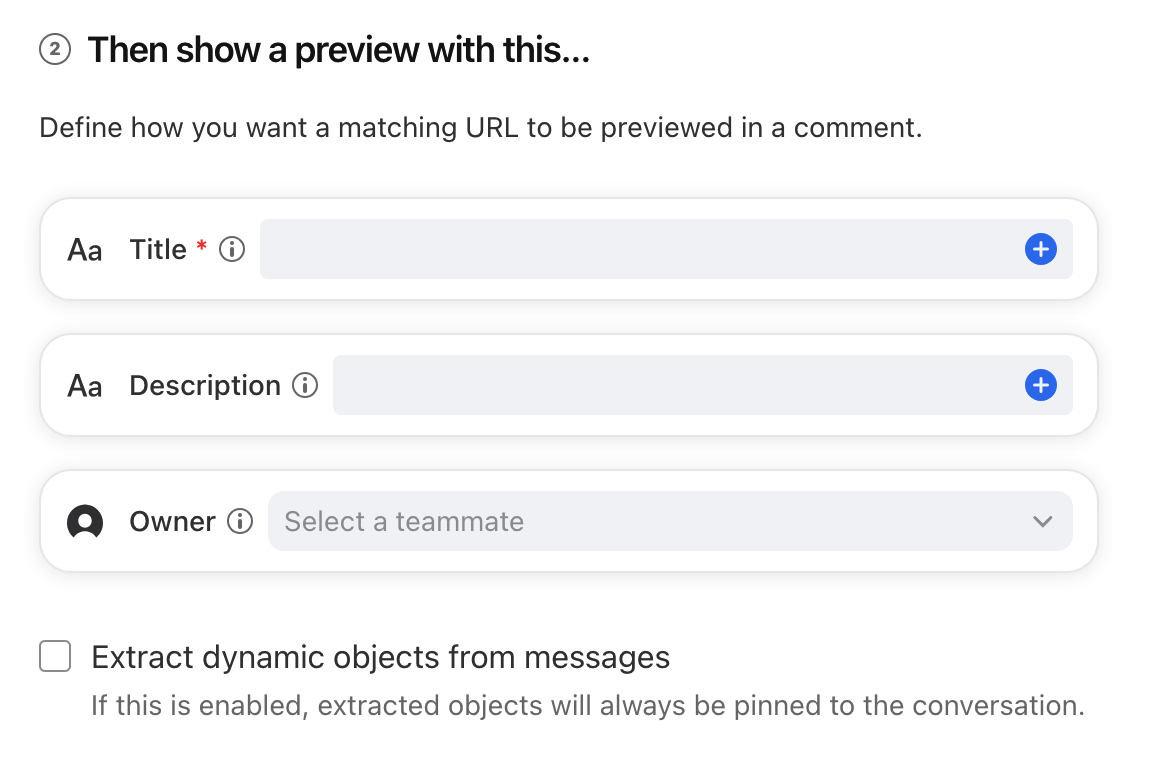Enable Extract dynamic objects from messages checkbox
This screenshot has height=758, width=1168.
tap(55, 656)
